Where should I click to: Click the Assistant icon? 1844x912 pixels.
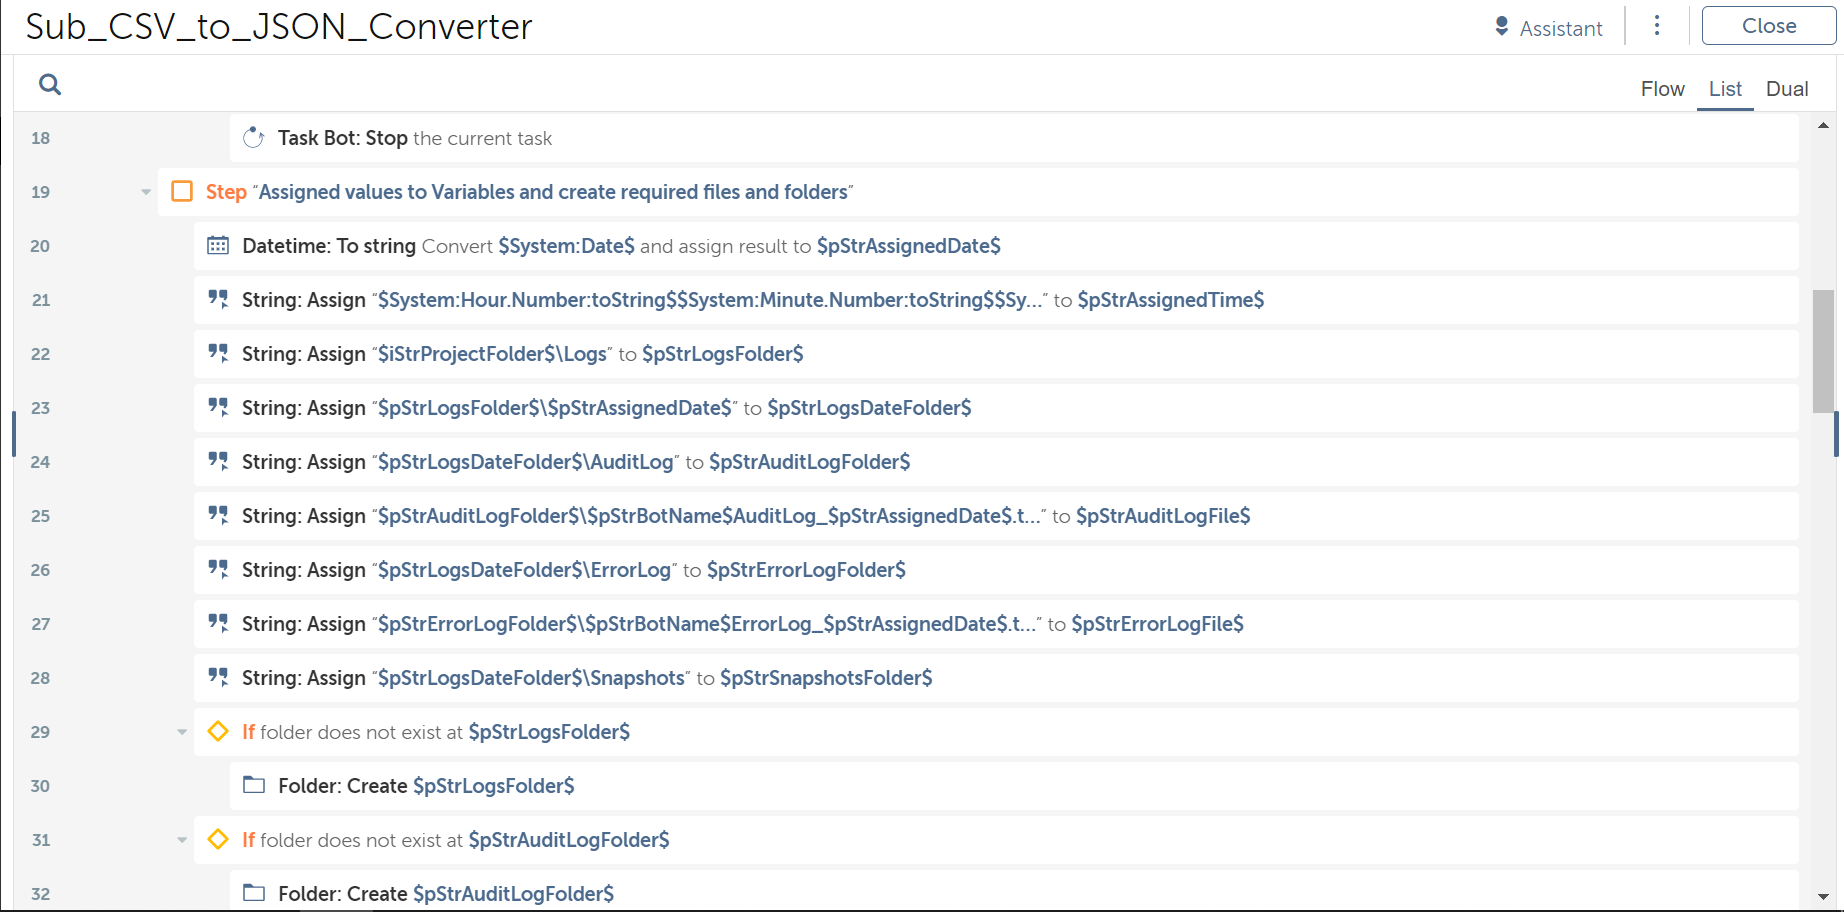click(x=1501, y=27)
